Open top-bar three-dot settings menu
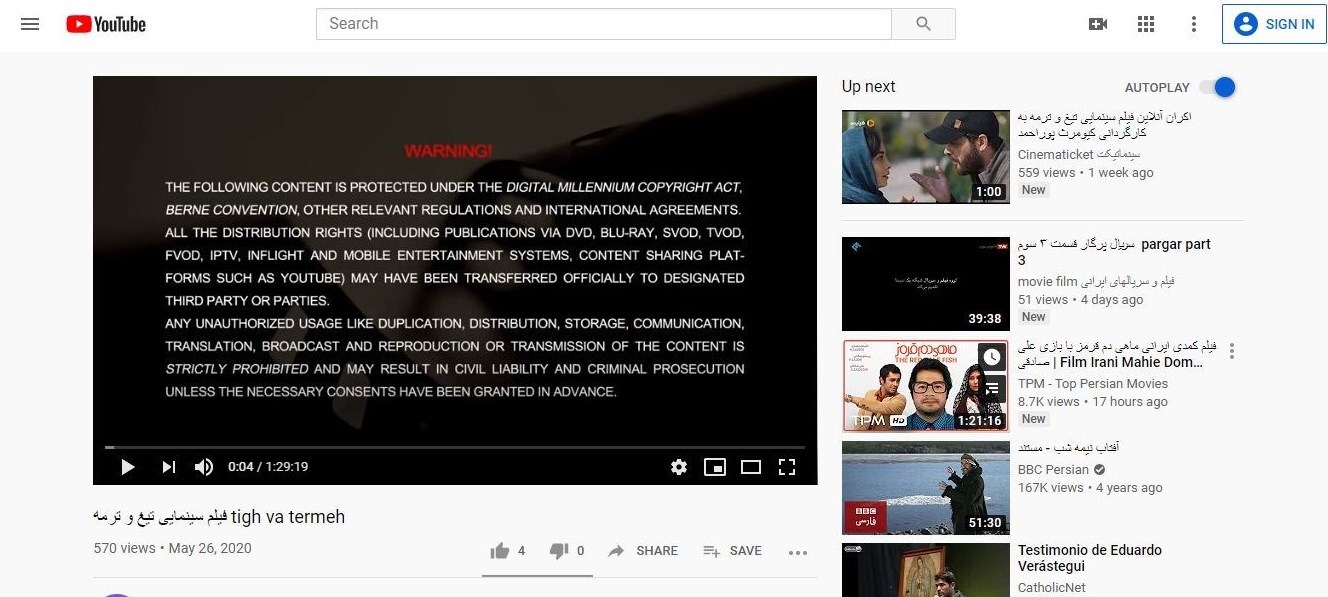The height and width of the screenshot is (597, 1328). tap(1193, 24)
